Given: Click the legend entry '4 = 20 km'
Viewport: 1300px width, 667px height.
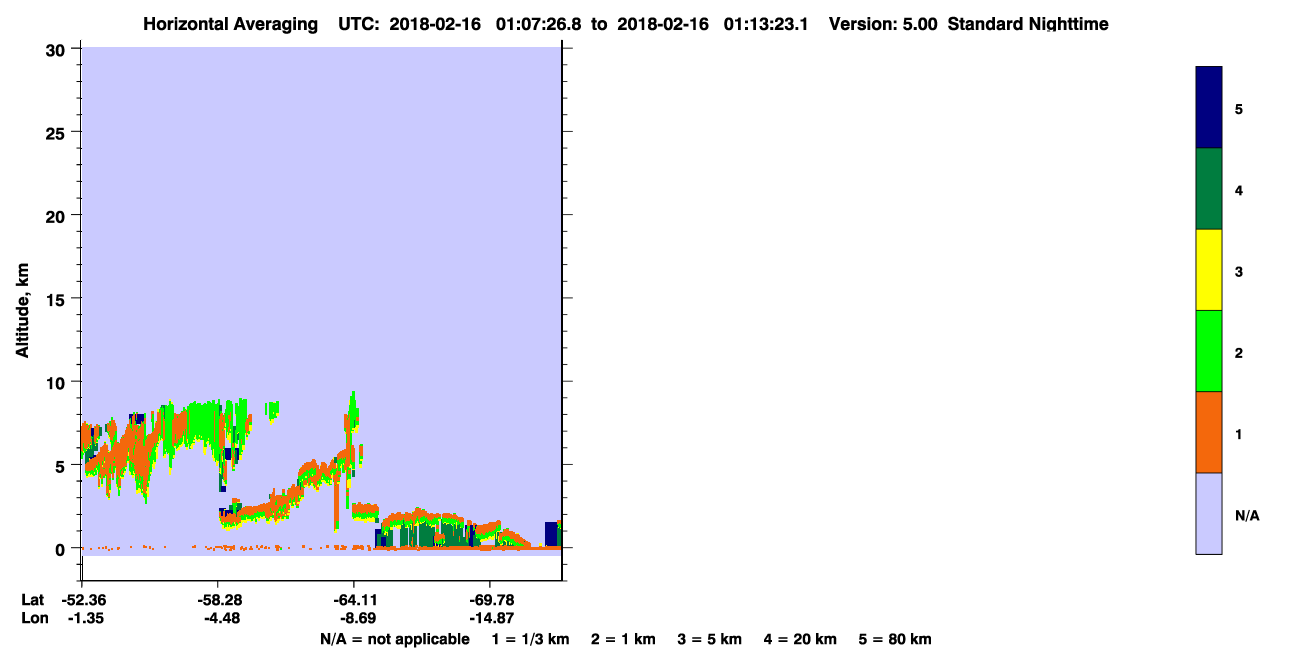Looking at the screenshot, I should [801, 639].
